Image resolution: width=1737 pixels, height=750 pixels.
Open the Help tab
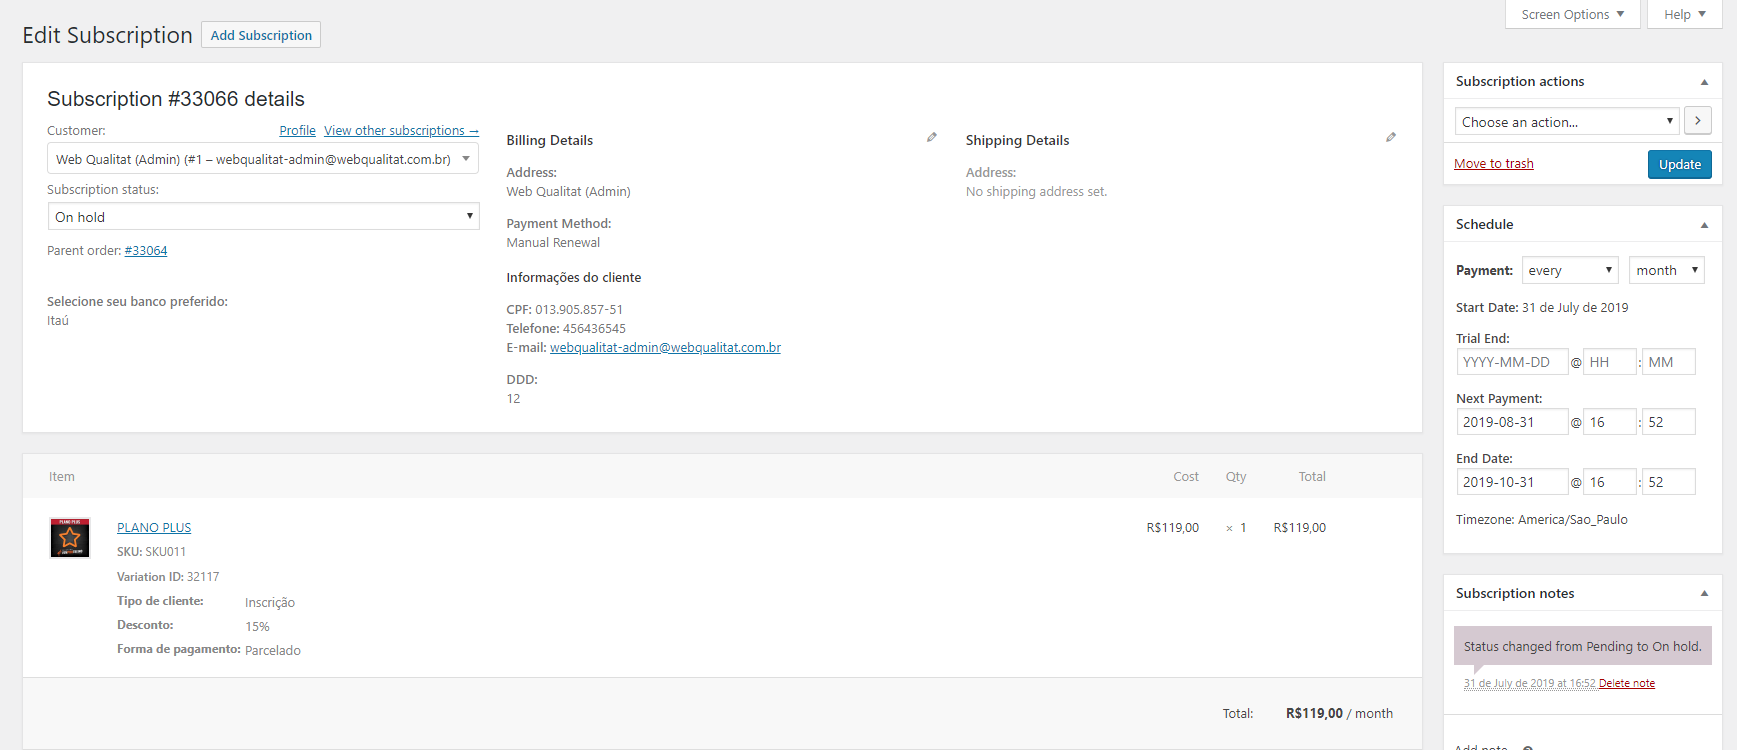pyautogui.click(x=1684, y=15)
